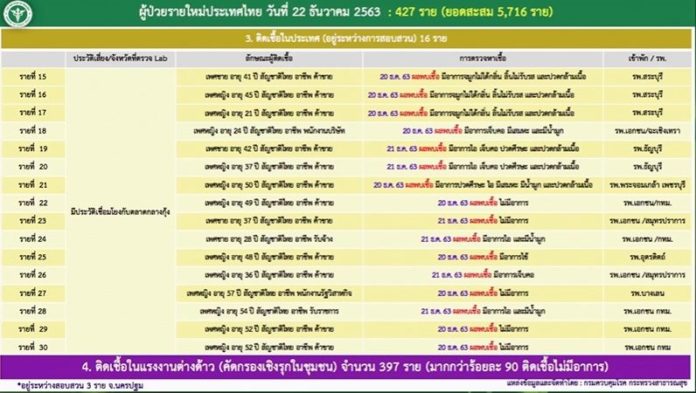Screen dimensions: 696x393
Task: Click case 17 details 'เพศหญิง อายุ 21 ปี'
Action: pos(269,112)
